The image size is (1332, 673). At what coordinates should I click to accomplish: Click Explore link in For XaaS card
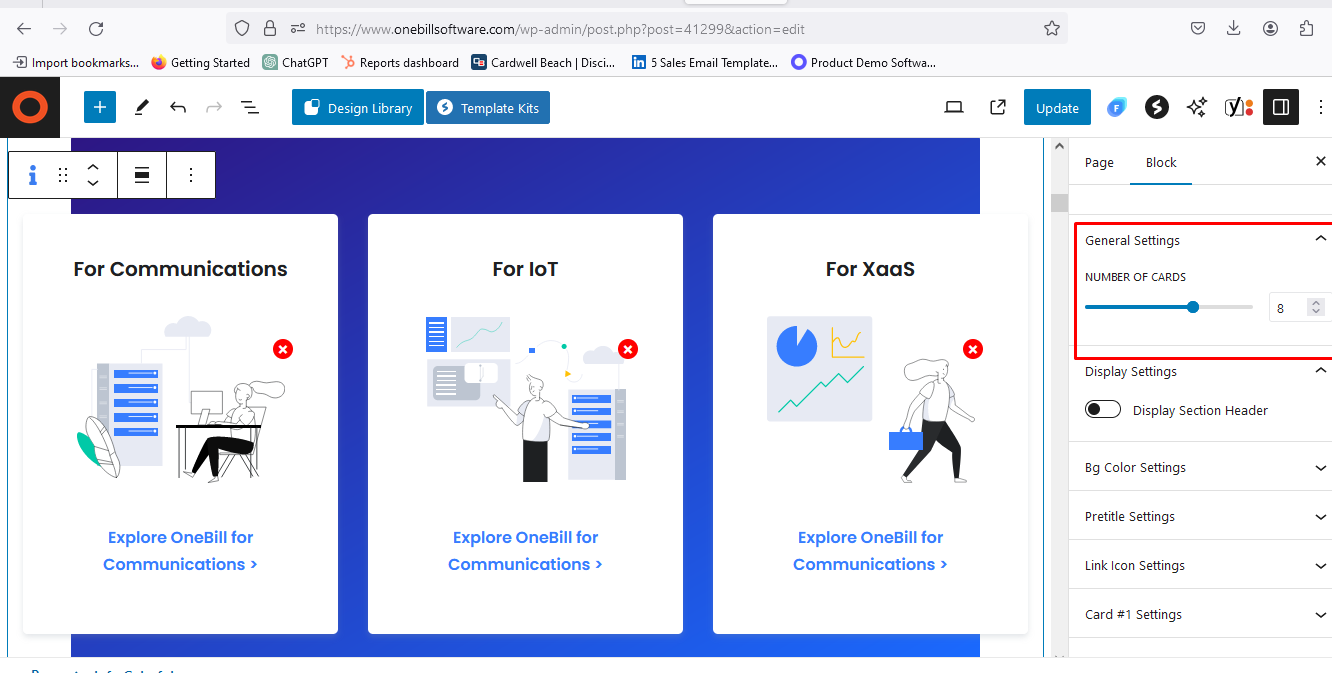pyautogui.click(x=870, y=551)
